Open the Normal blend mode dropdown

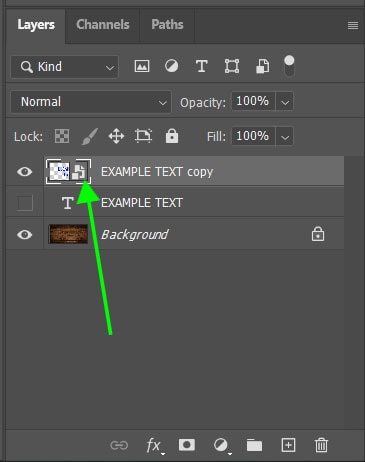91,102
